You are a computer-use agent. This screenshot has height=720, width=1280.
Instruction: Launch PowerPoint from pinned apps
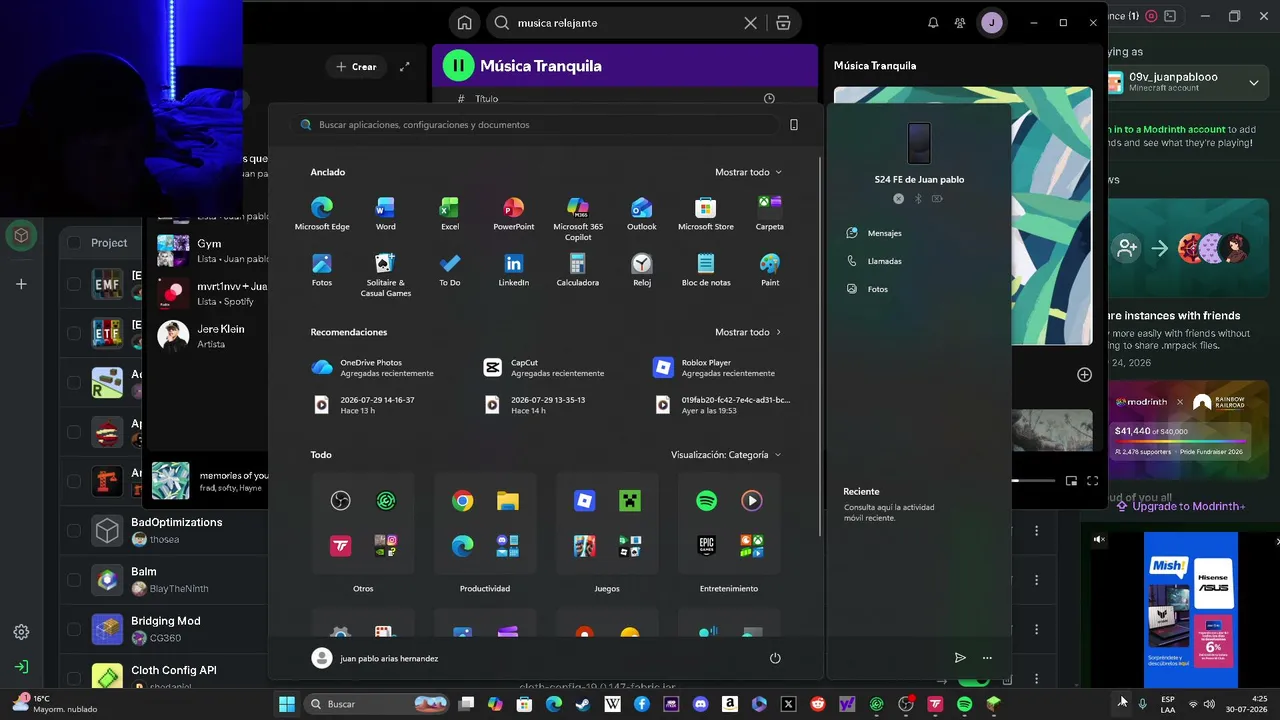click(x=514, y=214)
